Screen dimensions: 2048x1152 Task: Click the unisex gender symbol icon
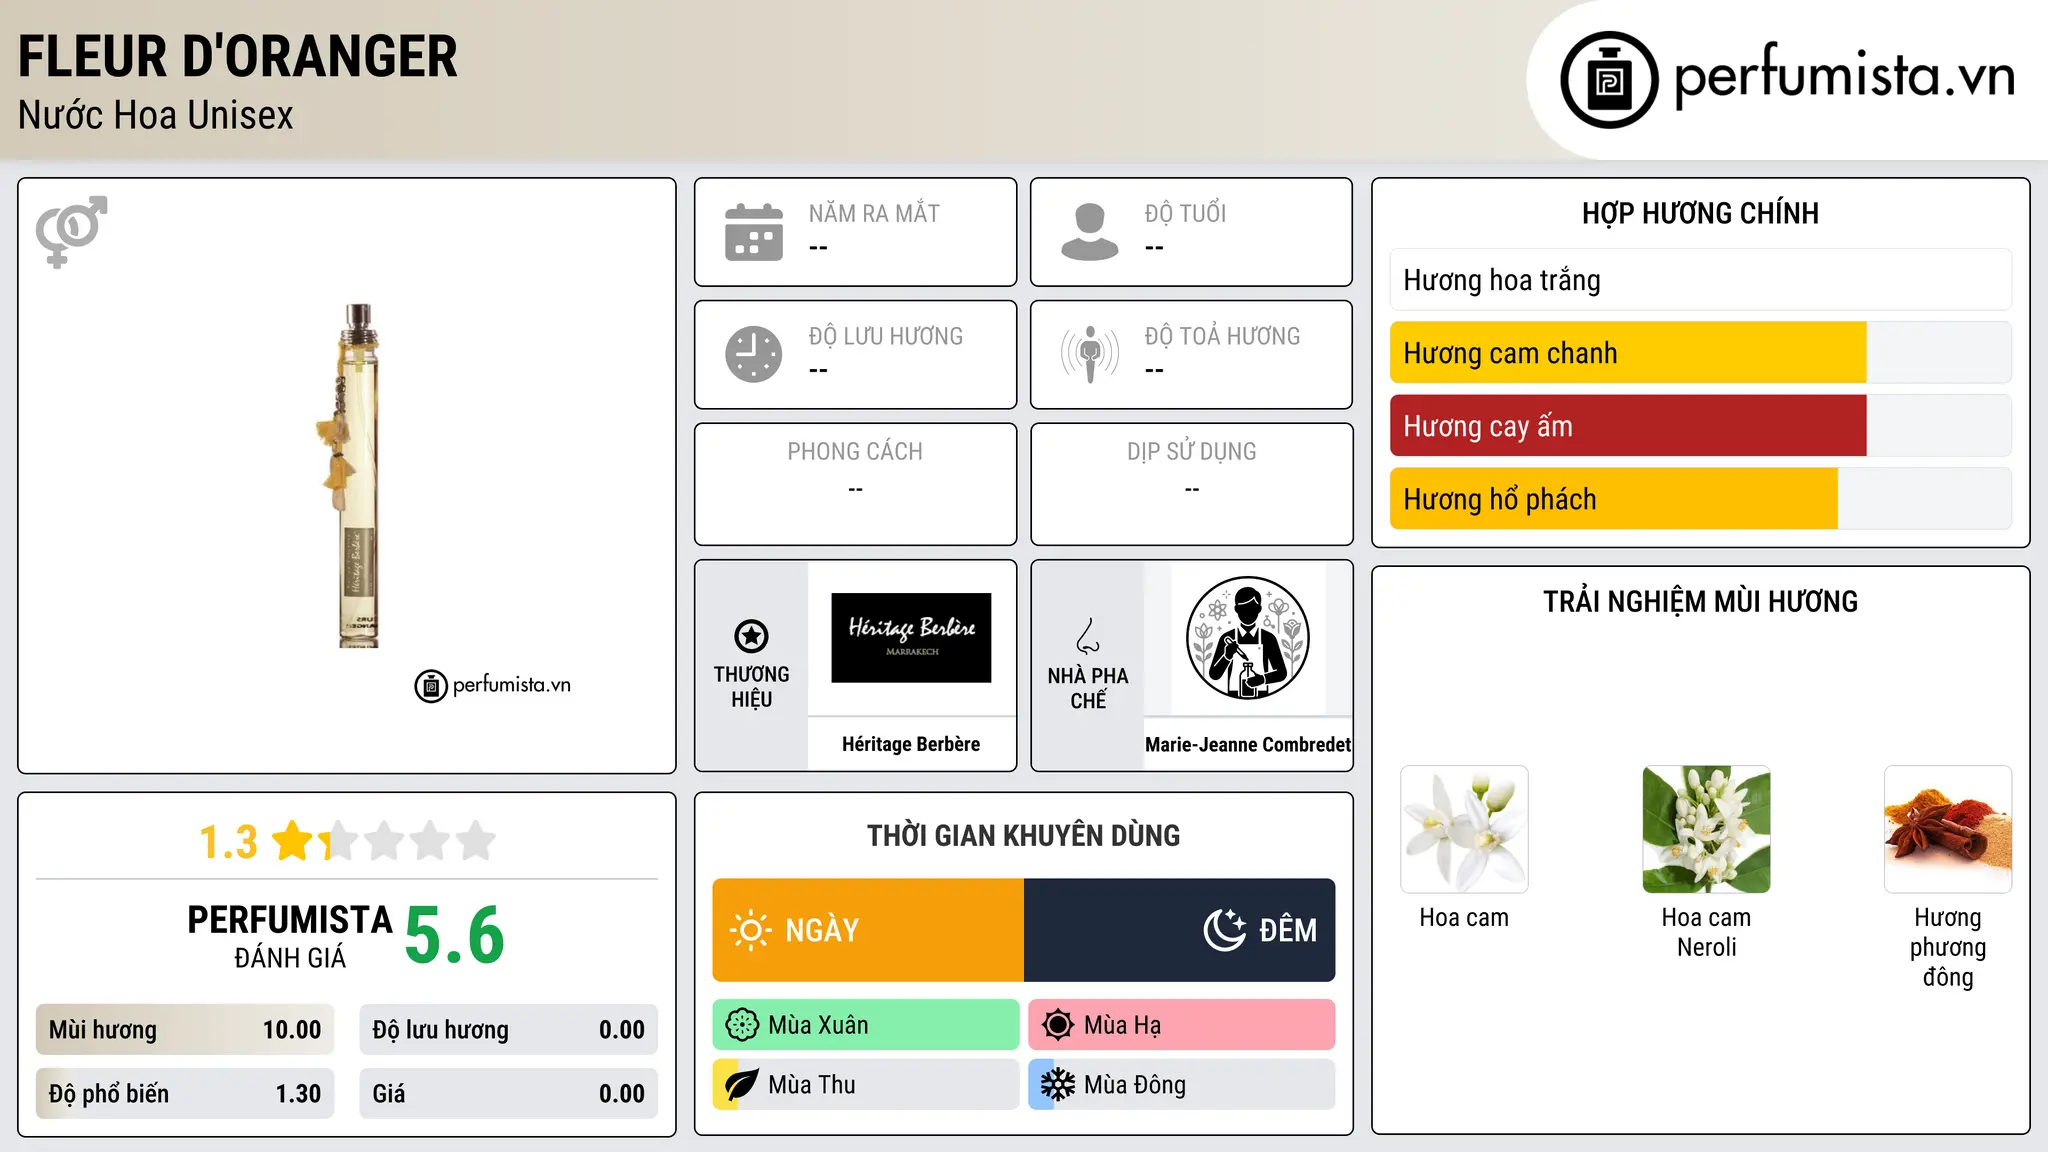(x=71, y=231)
